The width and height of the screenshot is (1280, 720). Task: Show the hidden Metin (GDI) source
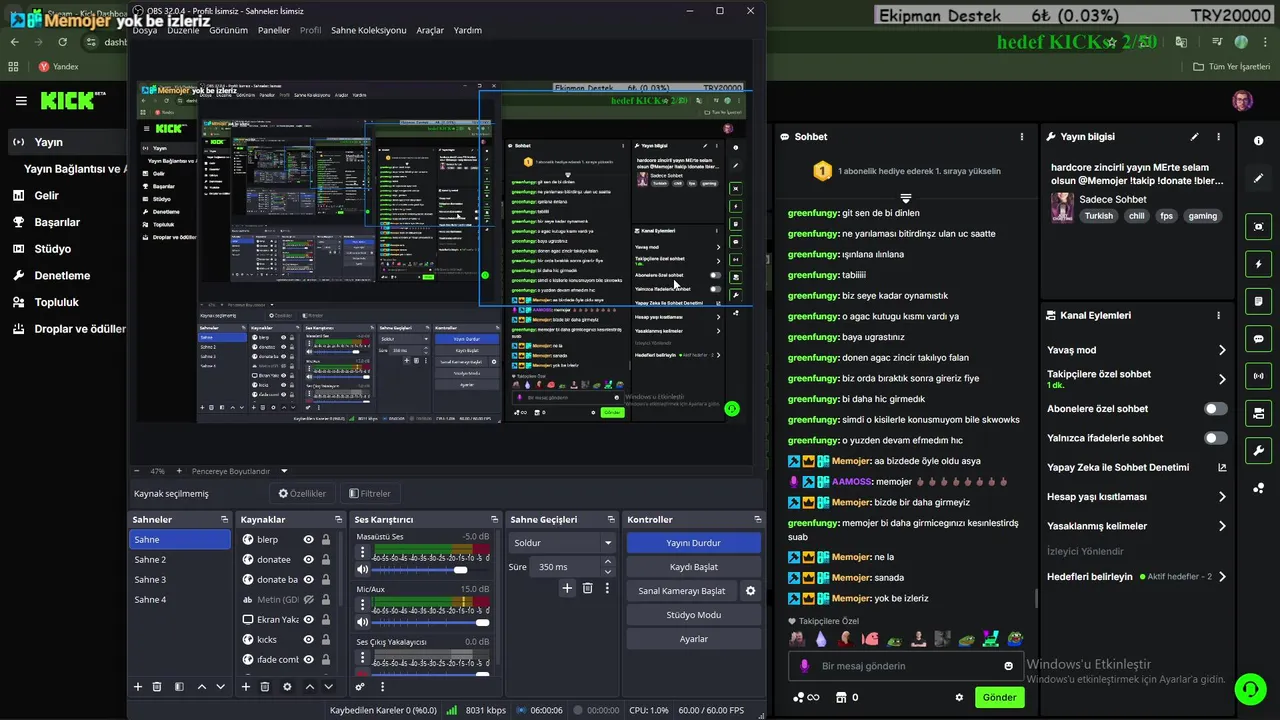point(308,599)
